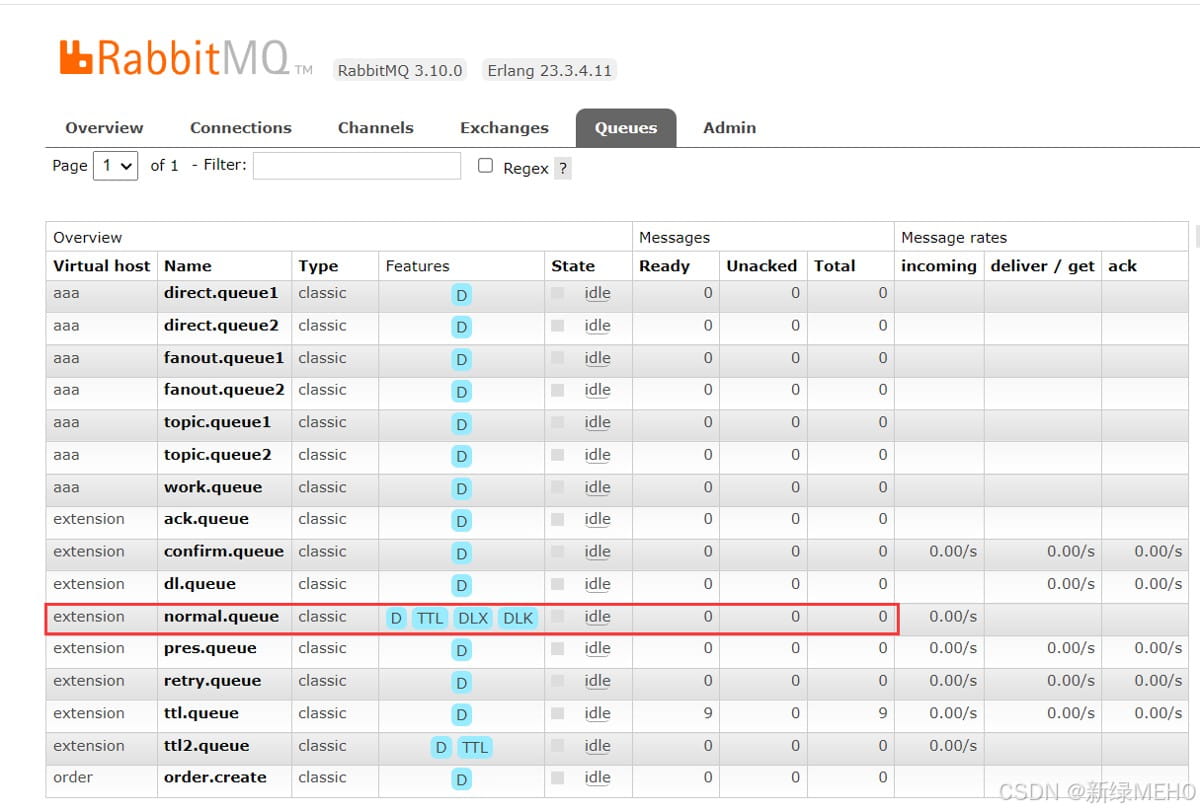This screenshot has height=811, width=1200.
Task: Open the Page number dropdown
Action: [x=115, y=166]
